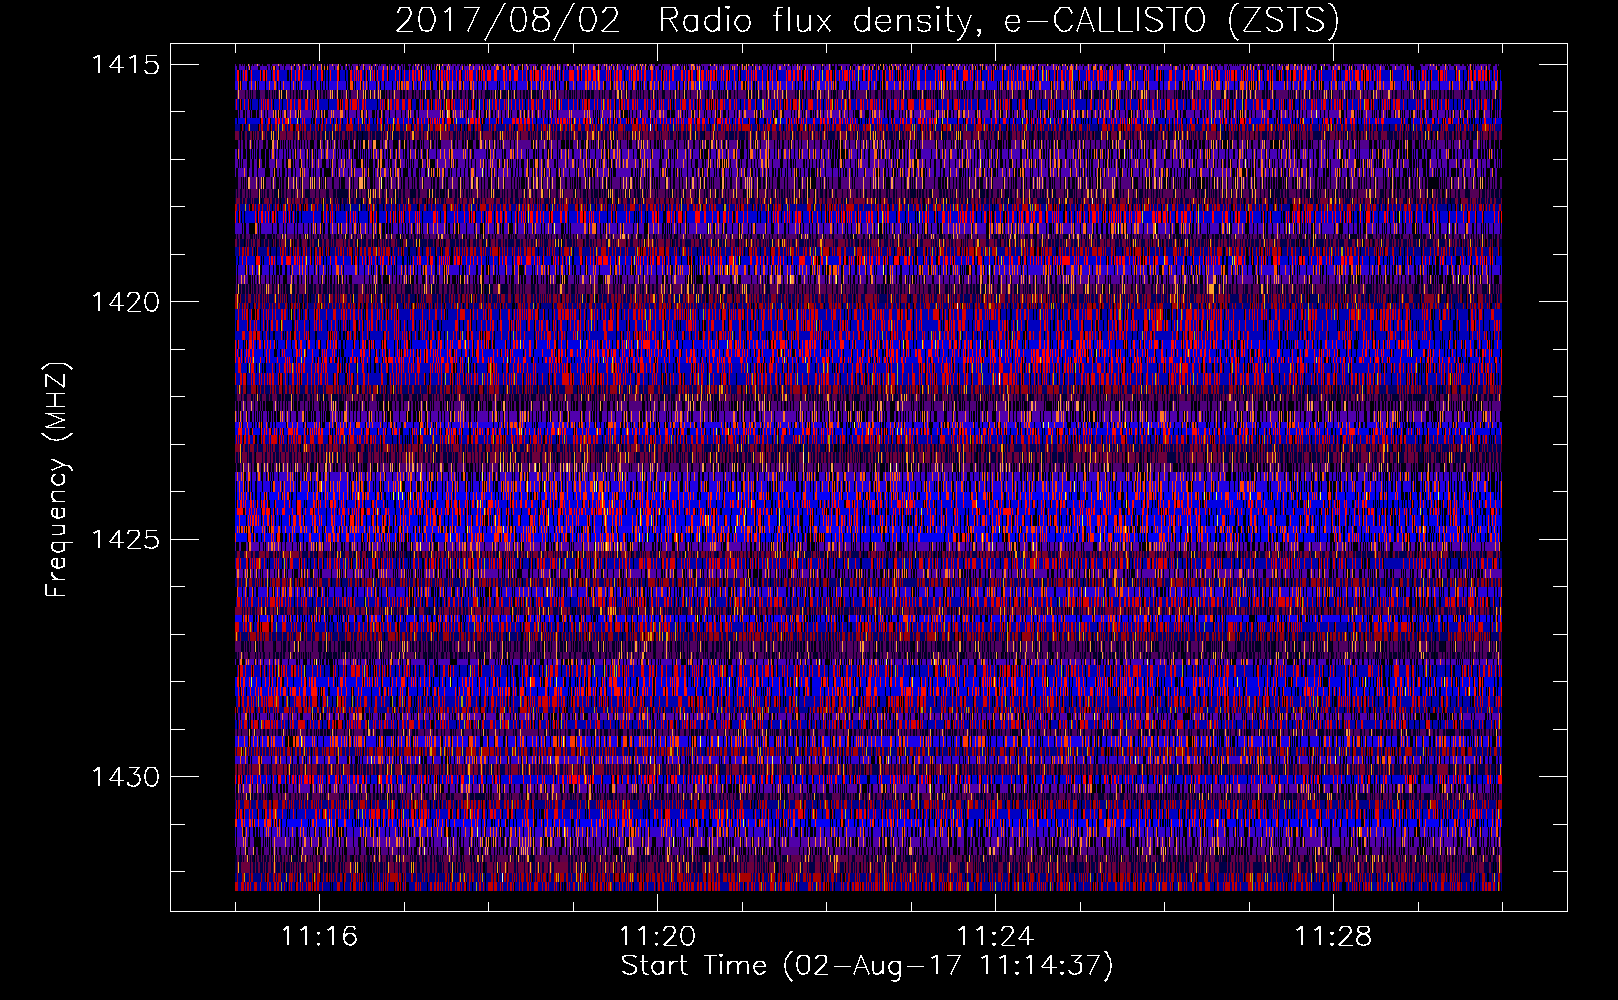Click the 1420 frequency tick label
This screenshot has height=1000, width=1618.
(125, 302)
